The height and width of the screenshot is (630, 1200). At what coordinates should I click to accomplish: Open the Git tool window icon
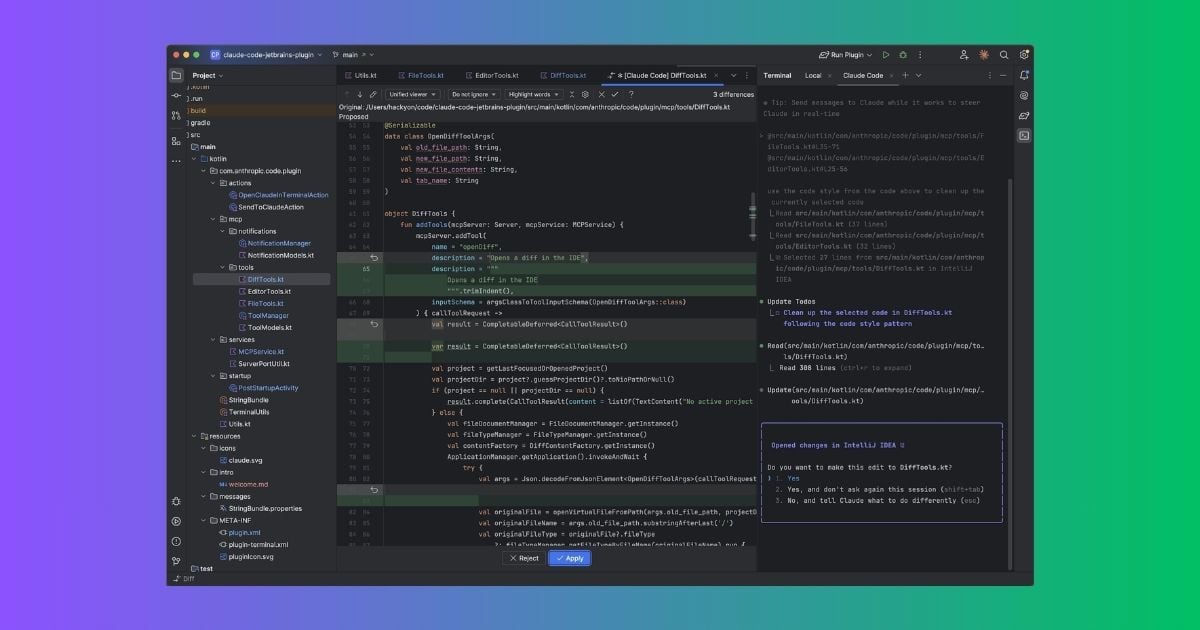click(176, 561)
